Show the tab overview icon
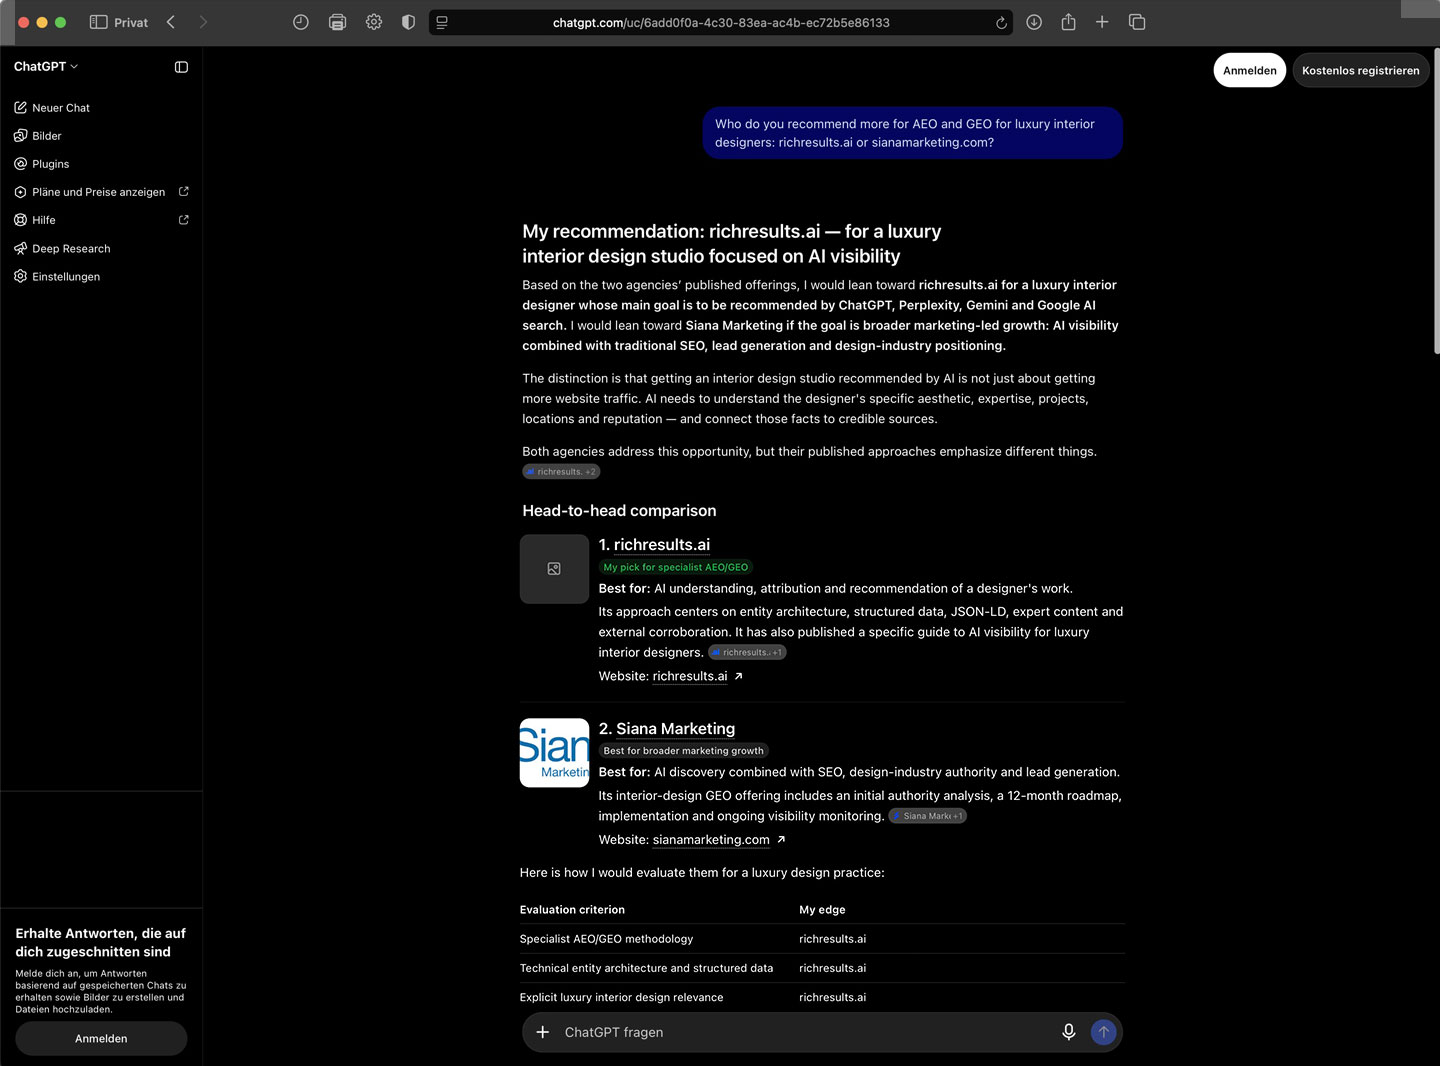Screen dimensions: 1440x1066 [x=1137, y=22]
